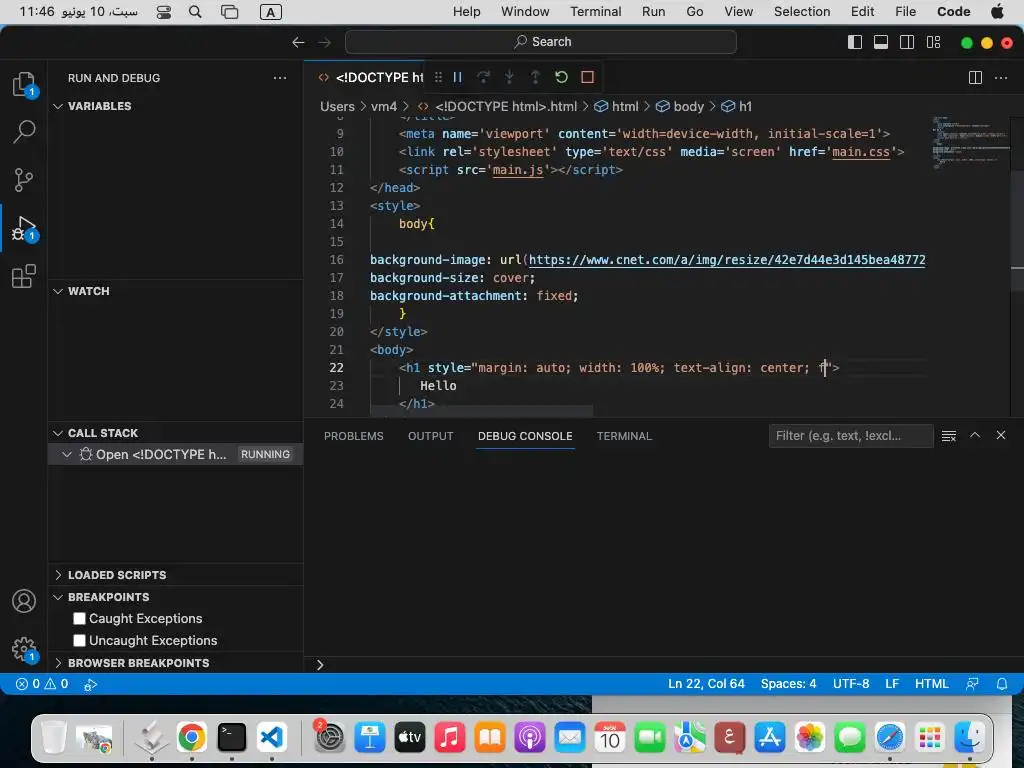Open the Manage gear icon
Viewport: 1024px width, 768px height.
pos(24,649)
